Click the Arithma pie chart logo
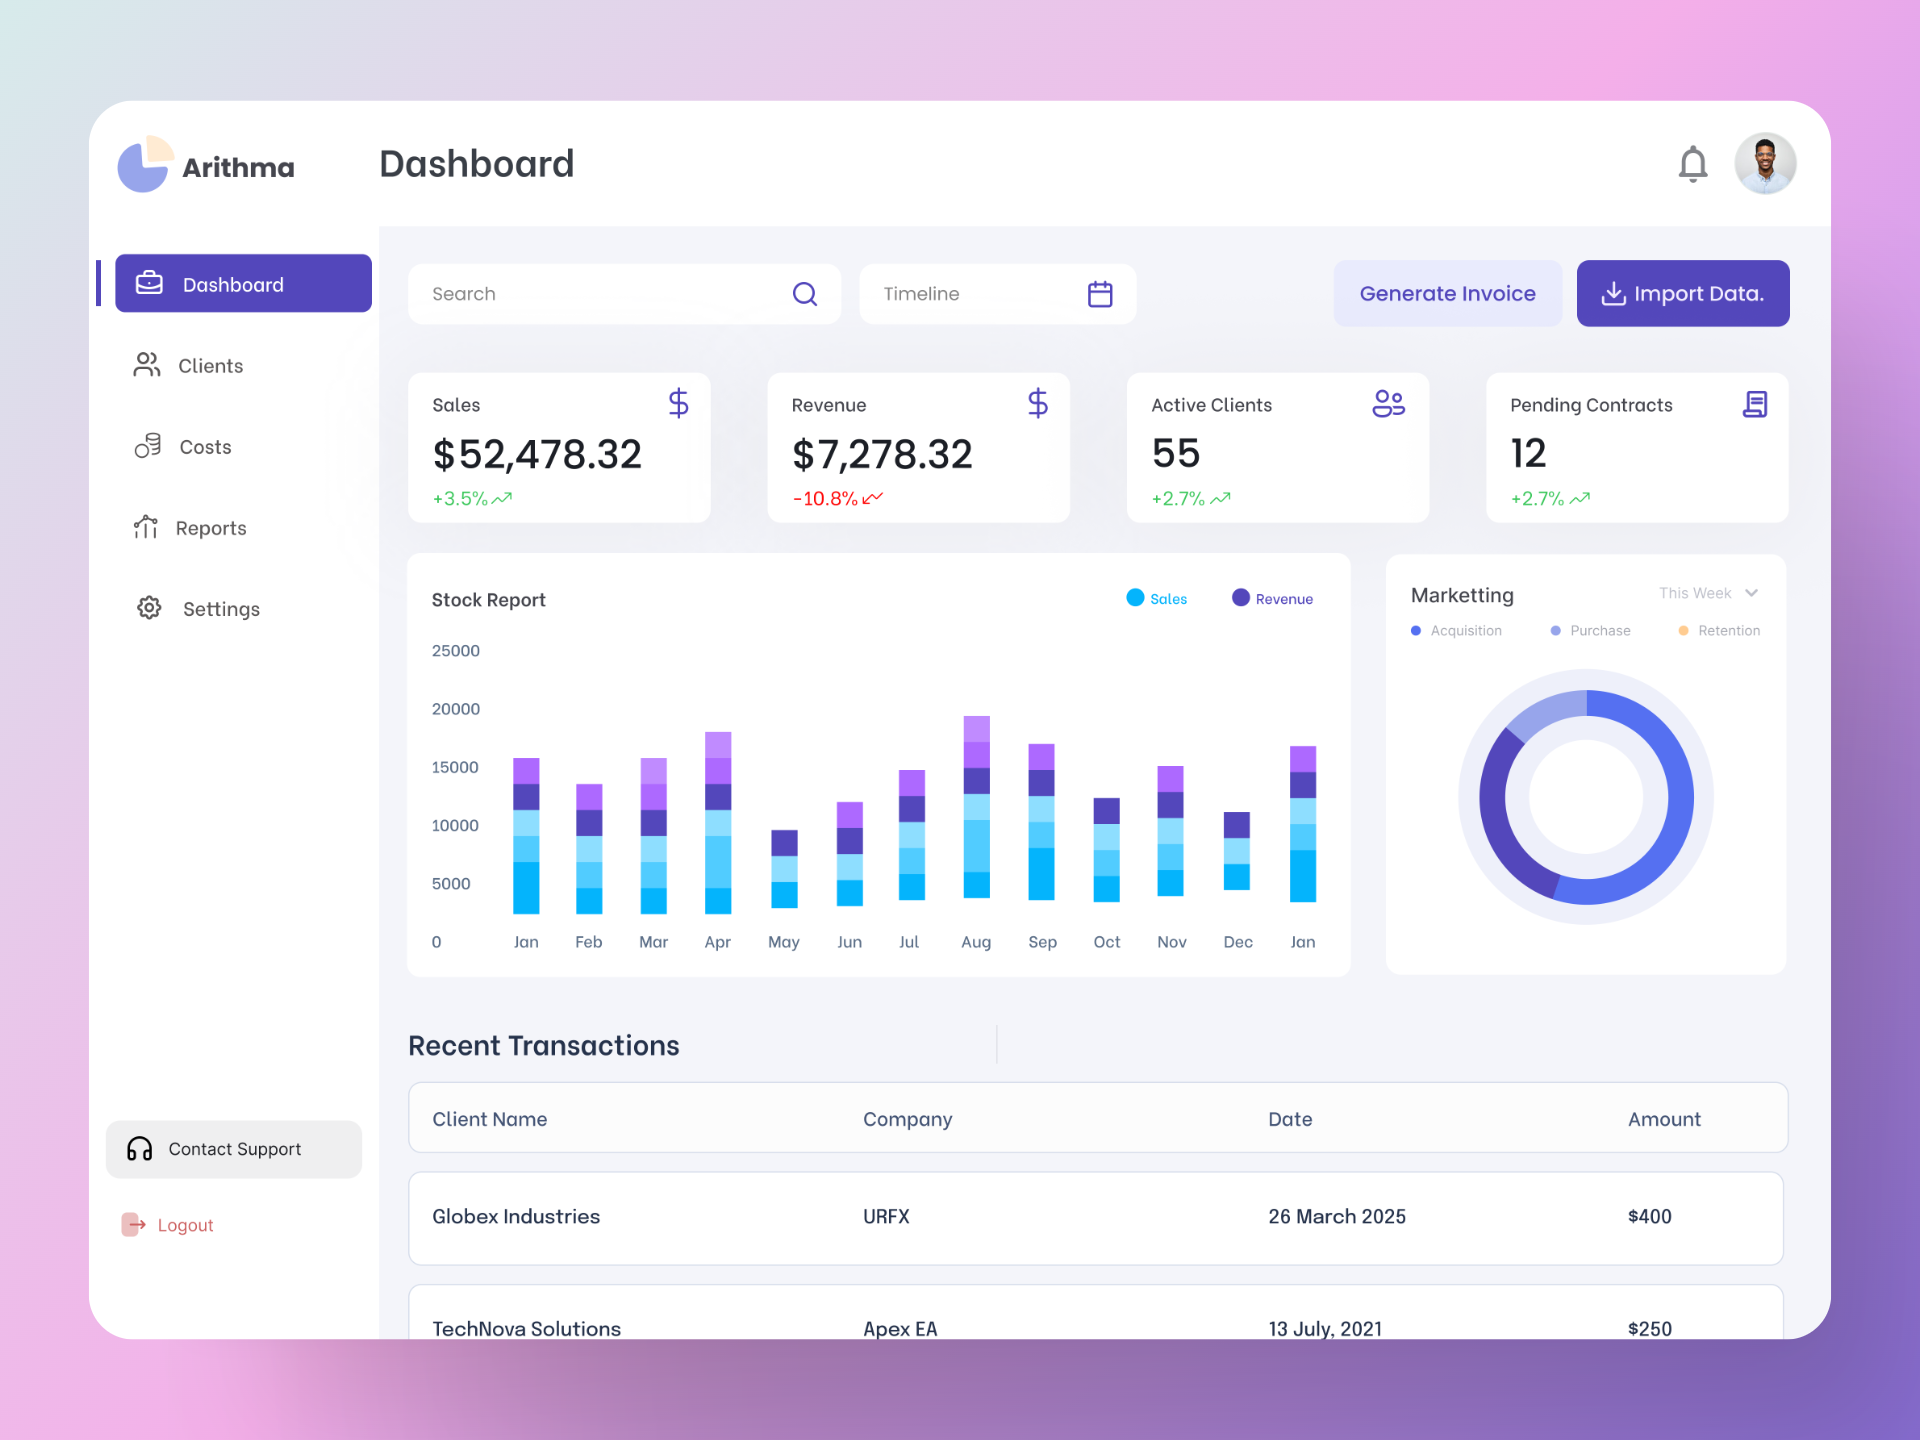The height and width of the screenshot is (1440, 1920). coord(144,165)
